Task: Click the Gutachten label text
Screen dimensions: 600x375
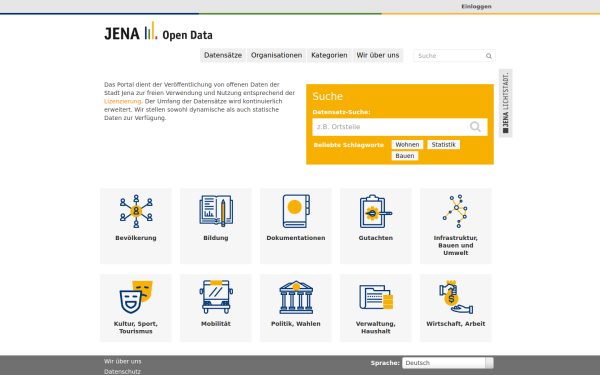Action: click(376, 238)
